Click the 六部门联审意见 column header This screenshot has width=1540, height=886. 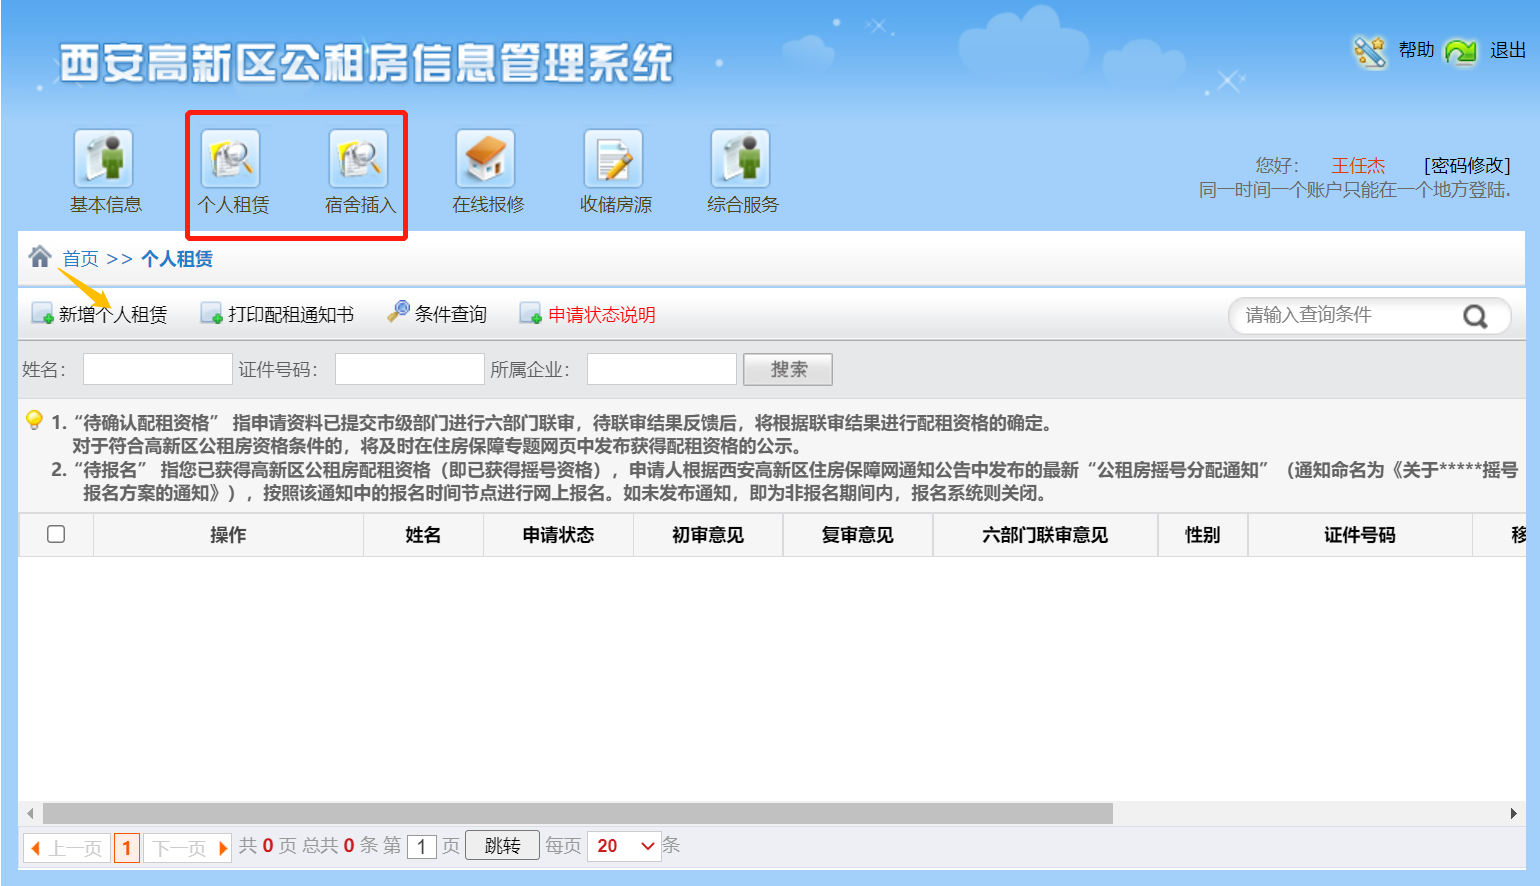(1045, 535)
